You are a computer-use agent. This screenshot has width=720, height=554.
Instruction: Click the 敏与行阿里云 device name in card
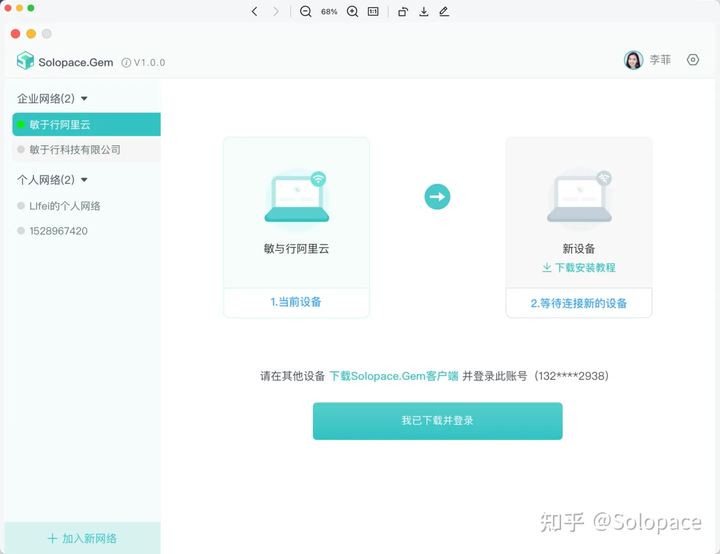pyautogui.click(x=296, y=249)
